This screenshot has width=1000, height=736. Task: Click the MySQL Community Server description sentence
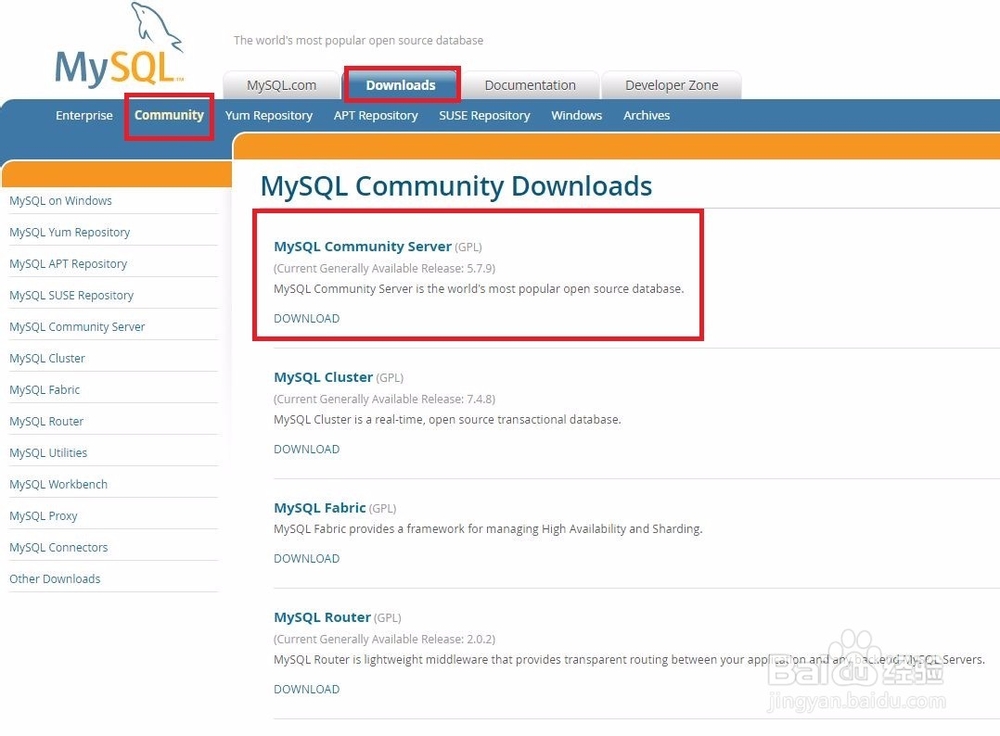pyautogui.click(x=479, y=289)
